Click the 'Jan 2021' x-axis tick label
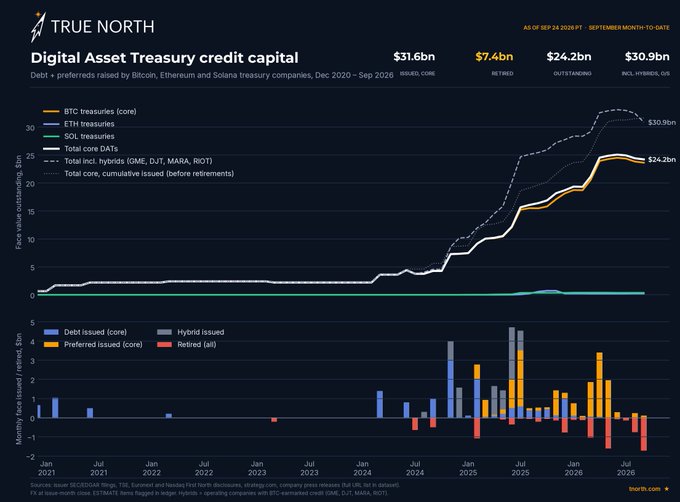 tap(46, 468)
